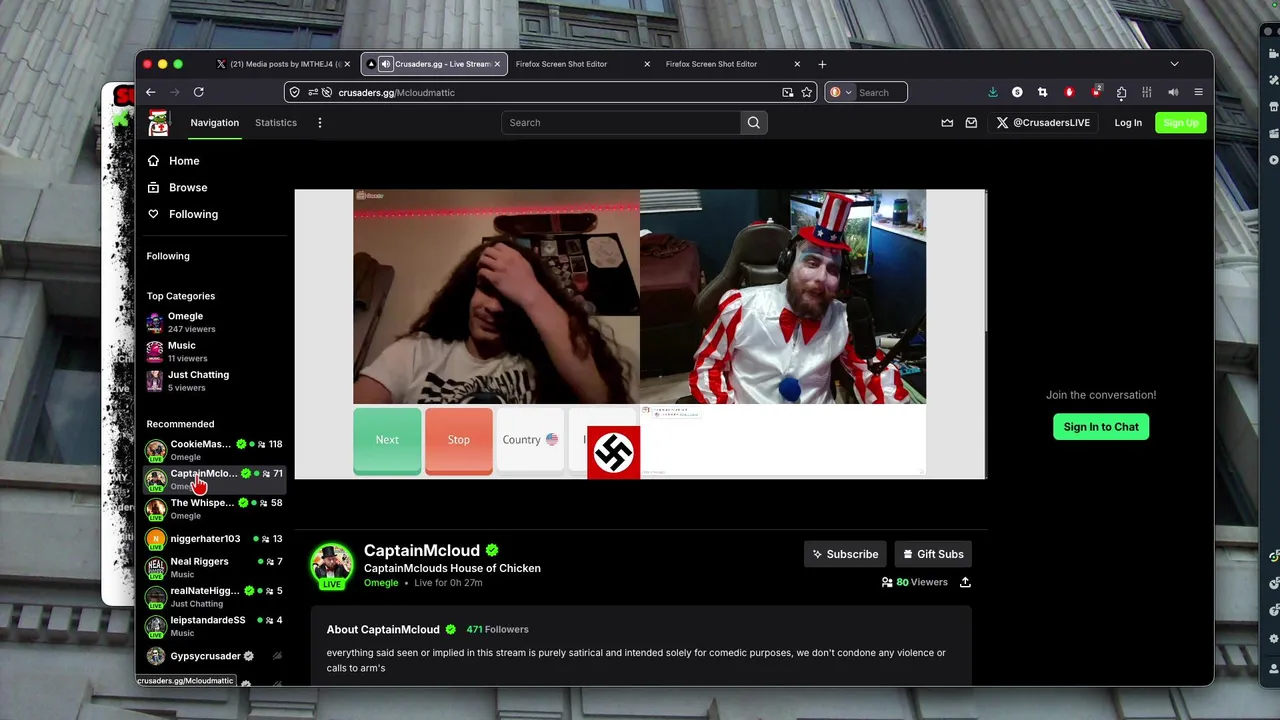Click the Just Chatting category icon

tap(154, 381)
